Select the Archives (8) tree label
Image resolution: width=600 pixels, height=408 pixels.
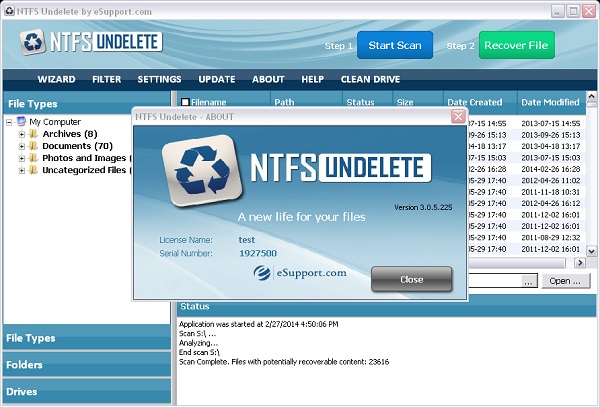pos(70,134)
